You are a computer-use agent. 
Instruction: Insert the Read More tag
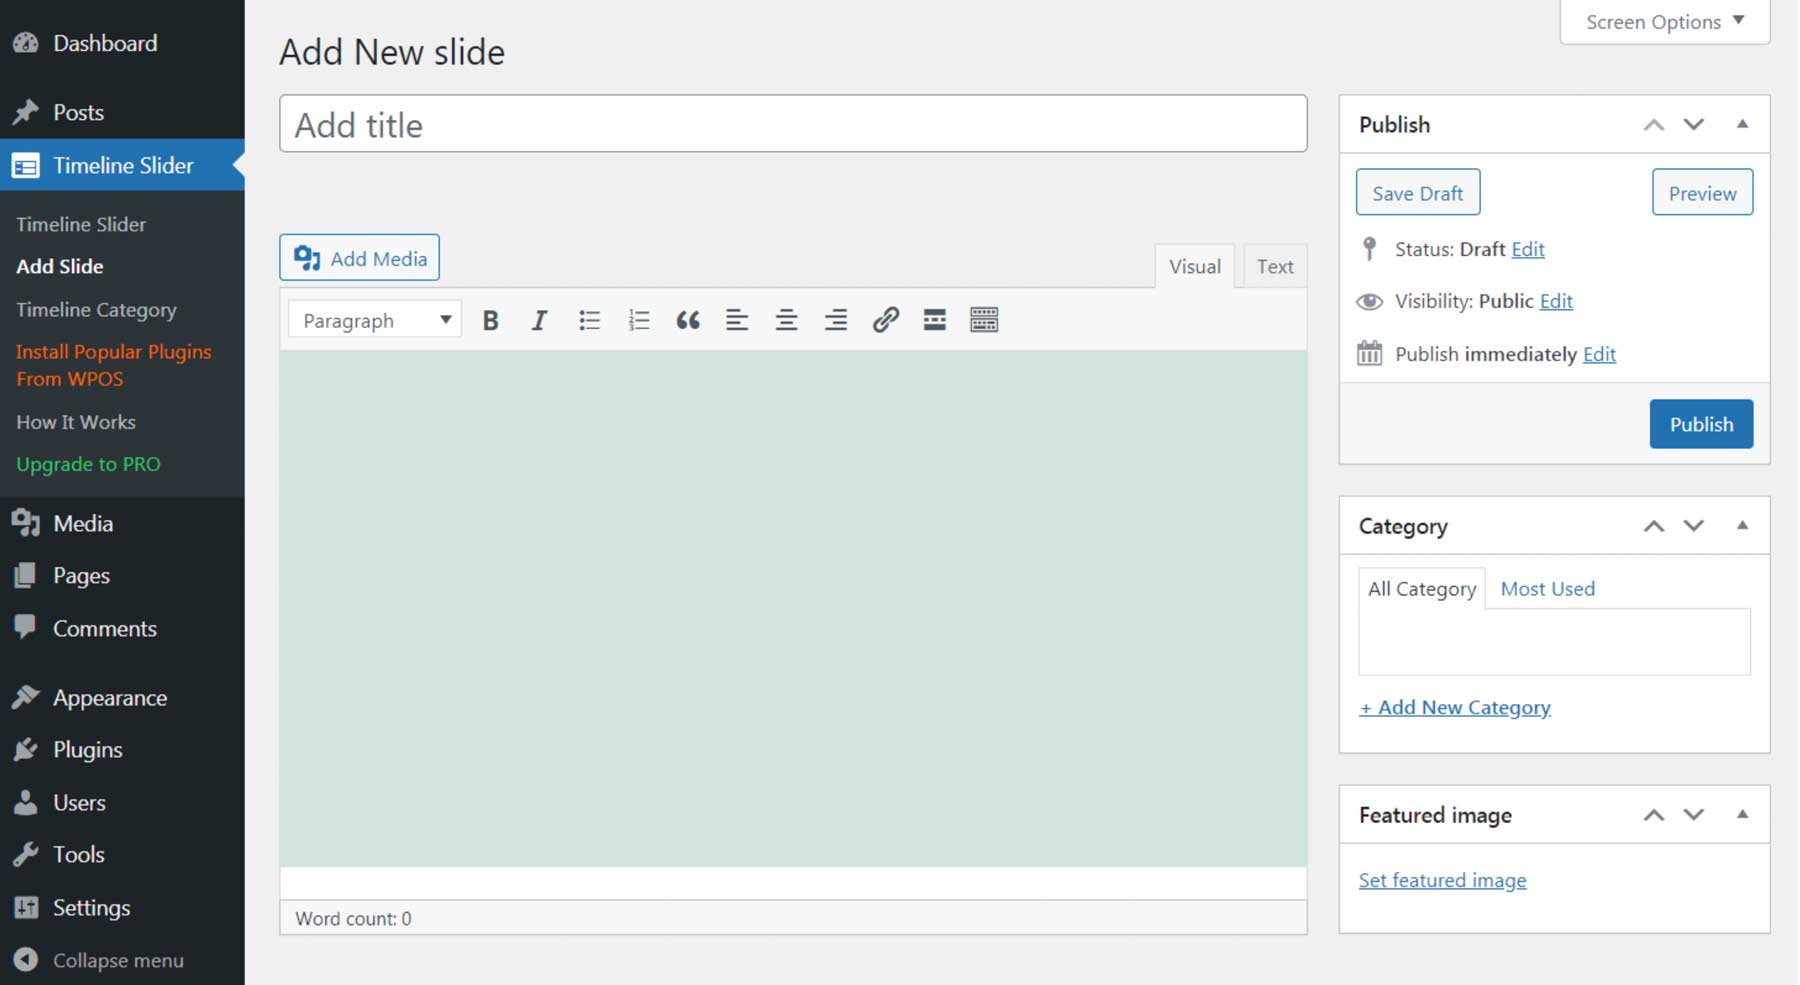point(934,319)
